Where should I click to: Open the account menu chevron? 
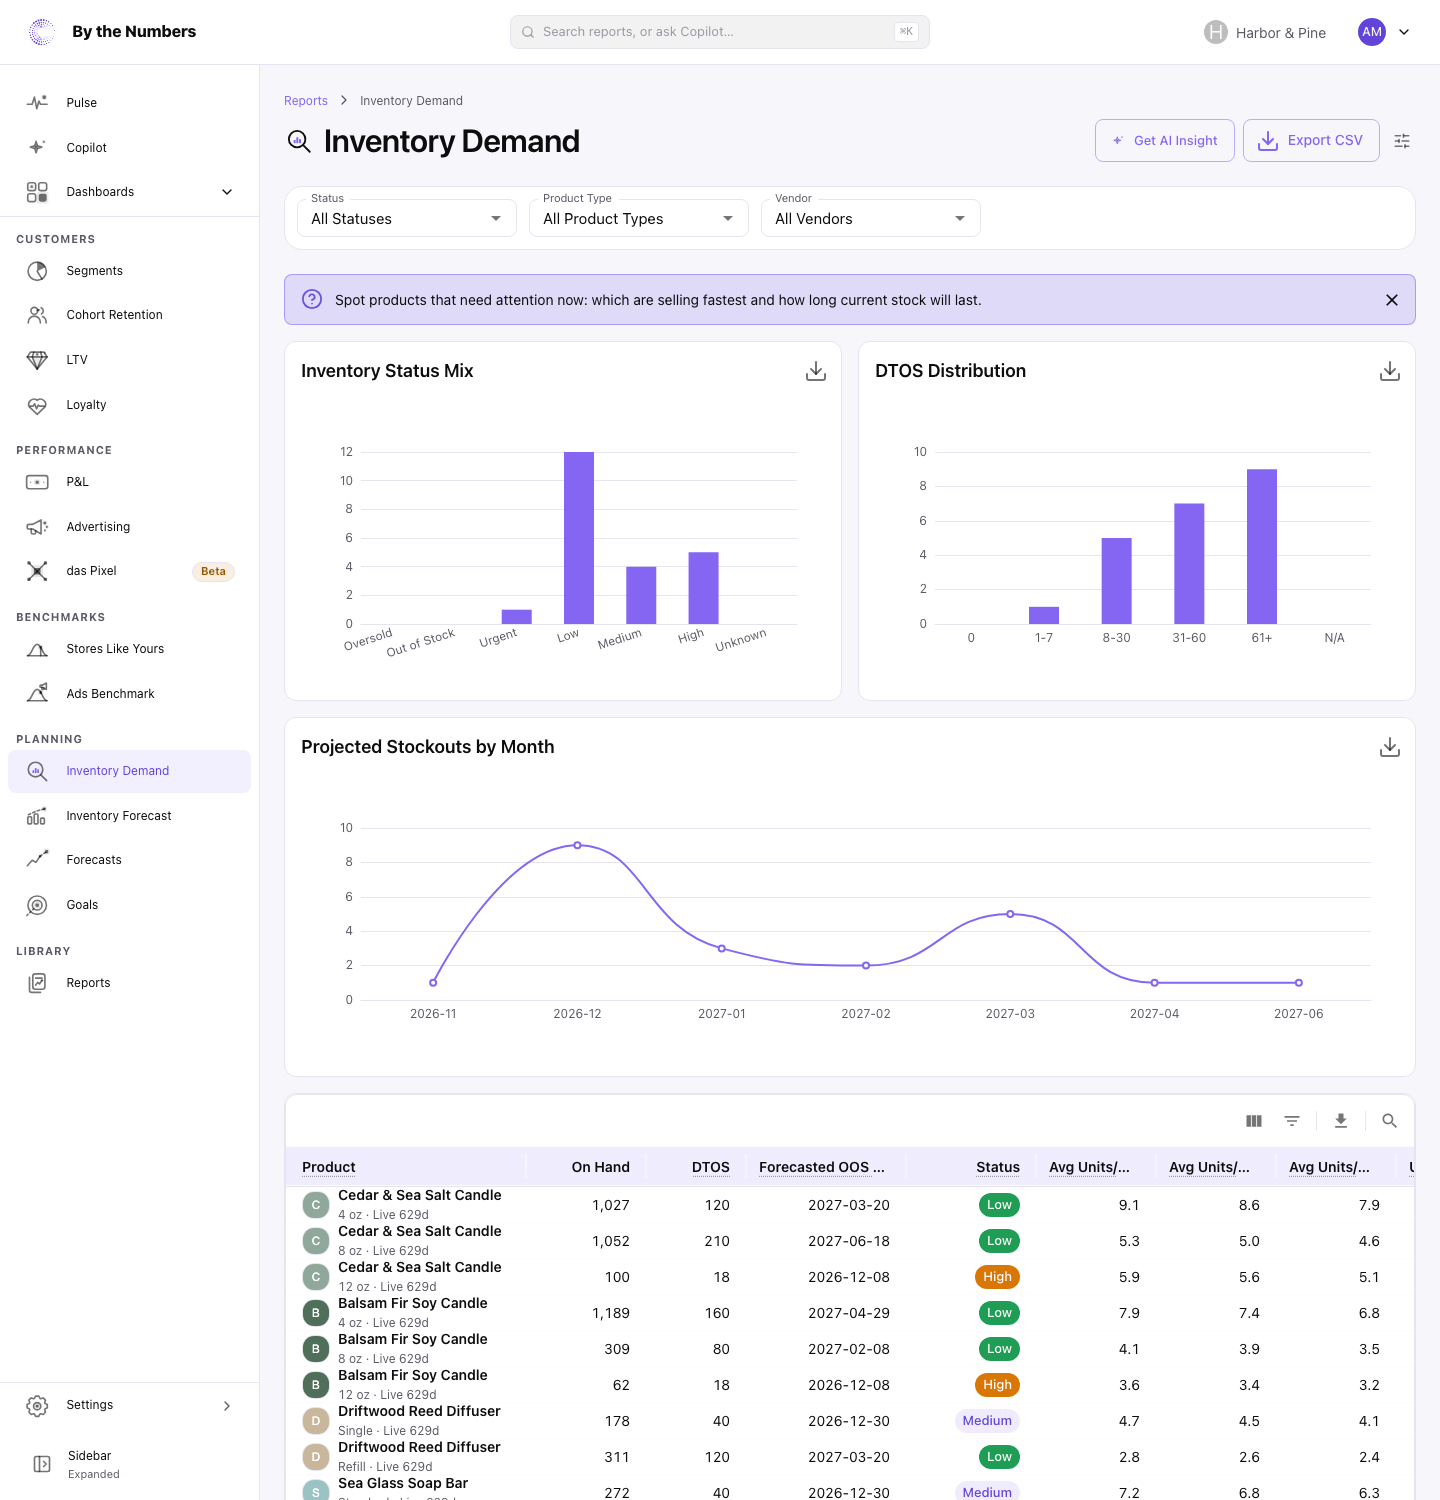tap(1404, 32)
